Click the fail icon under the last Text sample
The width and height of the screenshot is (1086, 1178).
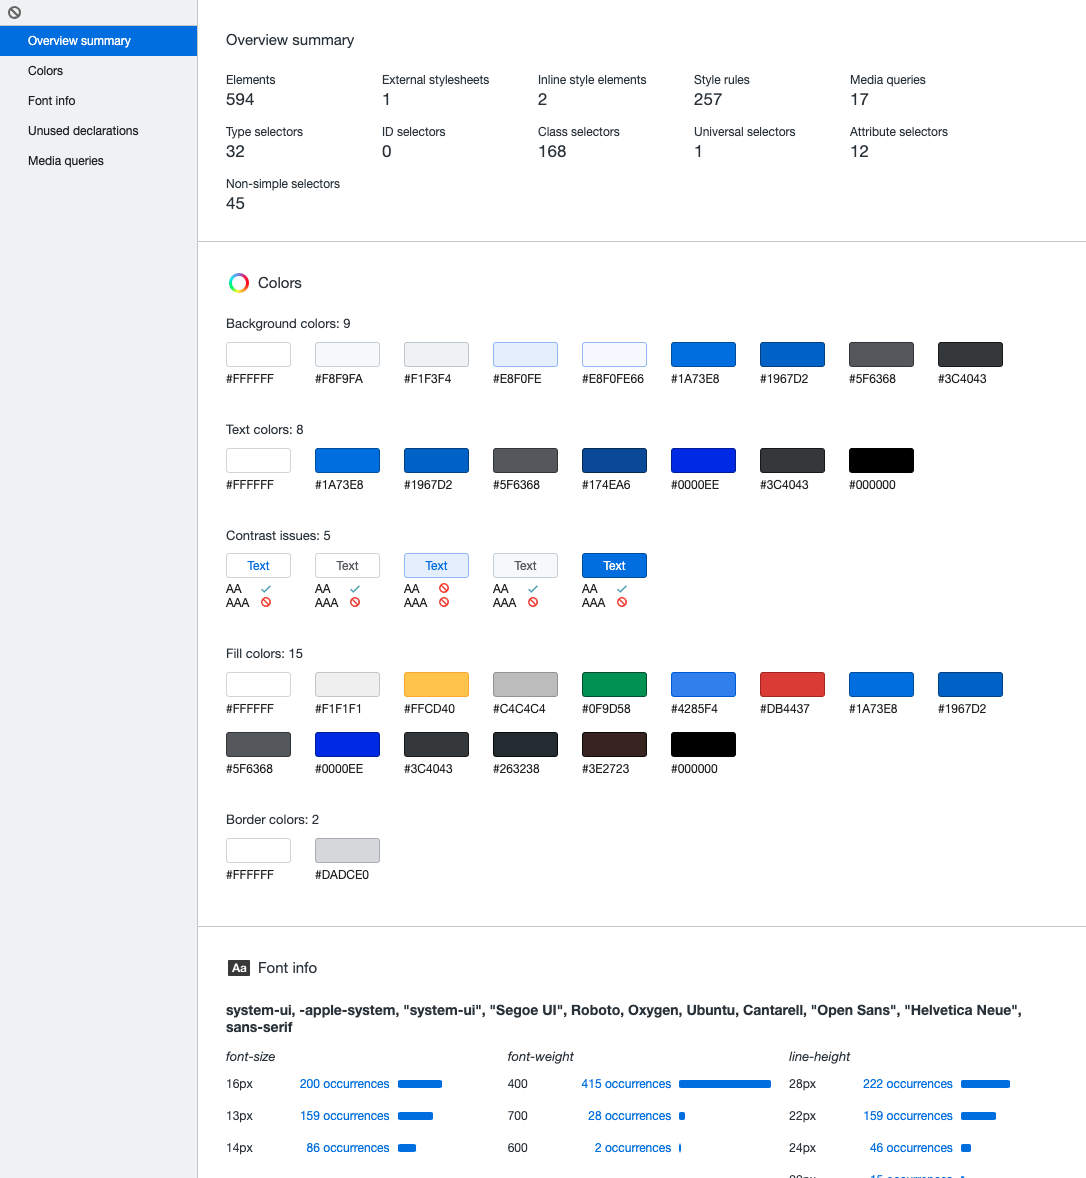click(621, 603)
